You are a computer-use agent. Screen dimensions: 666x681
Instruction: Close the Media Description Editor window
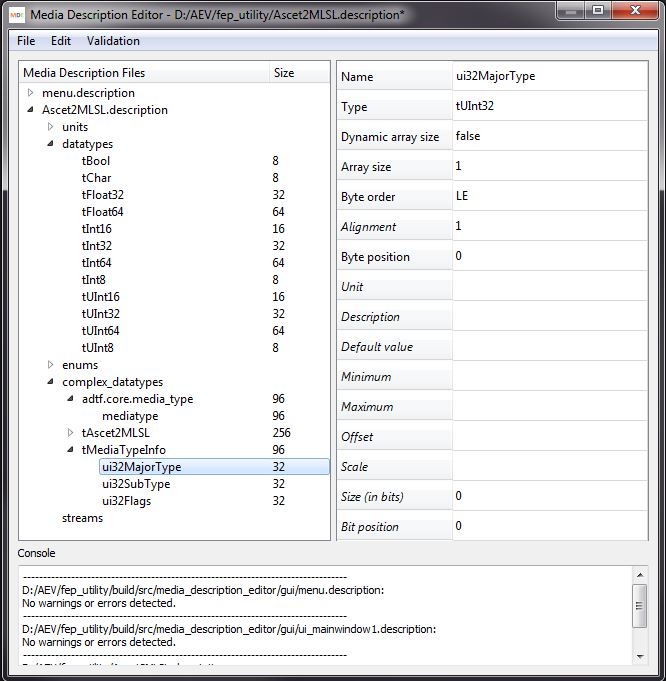pyautogui.click(x=635, y=10)
